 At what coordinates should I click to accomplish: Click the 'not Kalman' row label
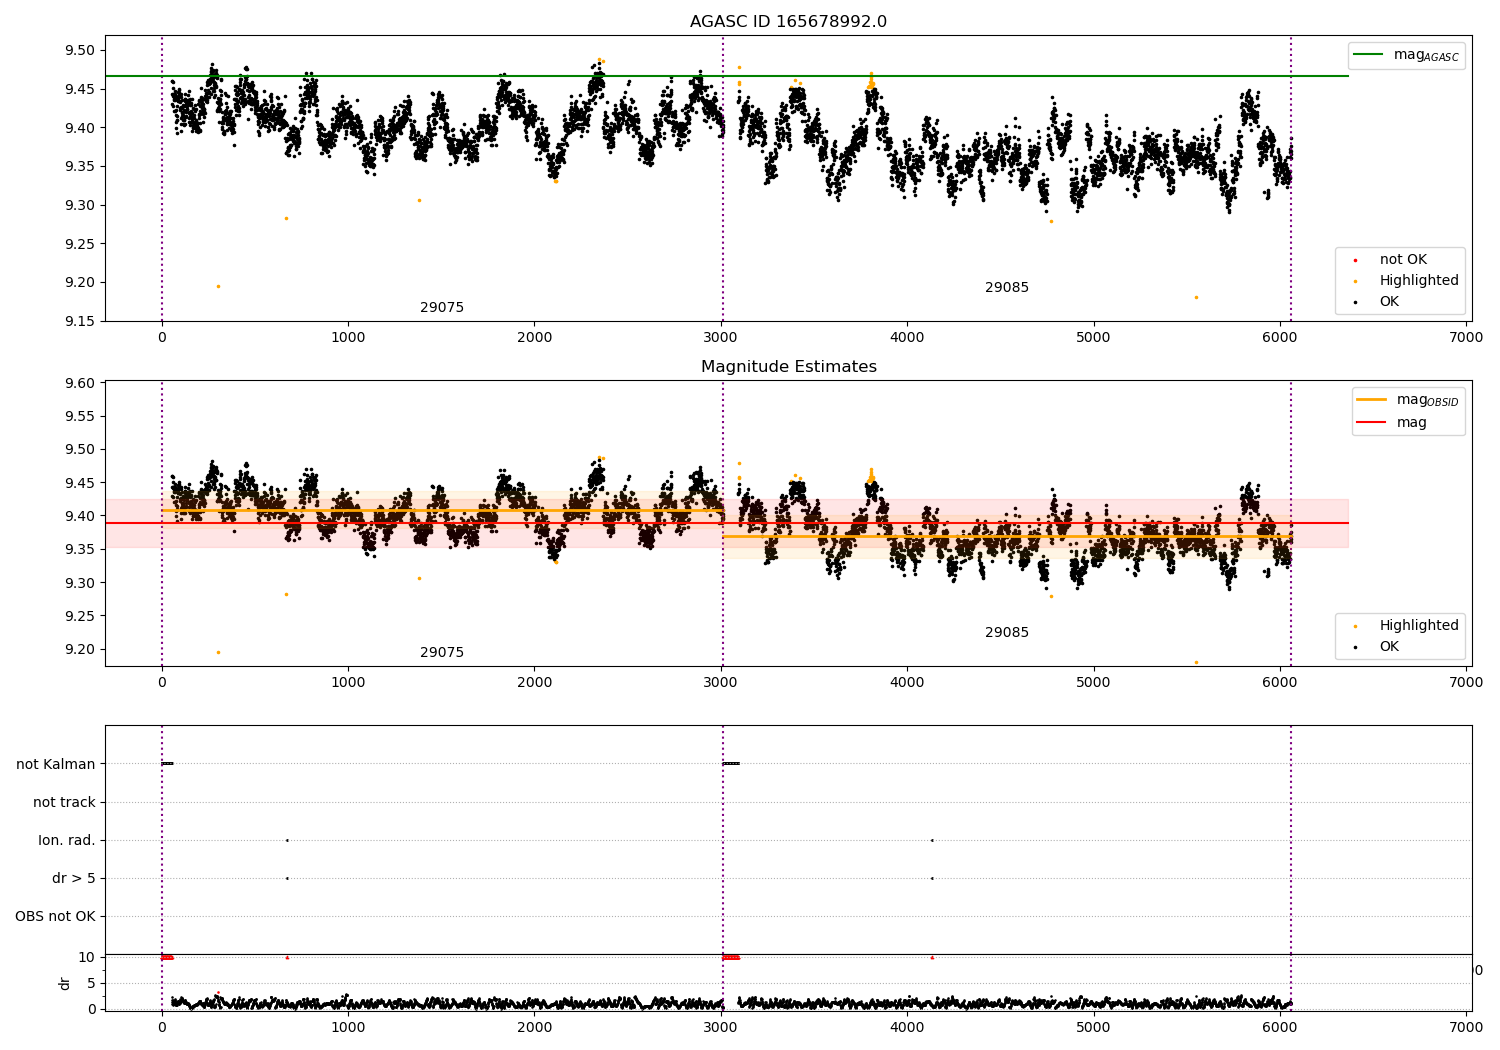click(x=56, y=764)
